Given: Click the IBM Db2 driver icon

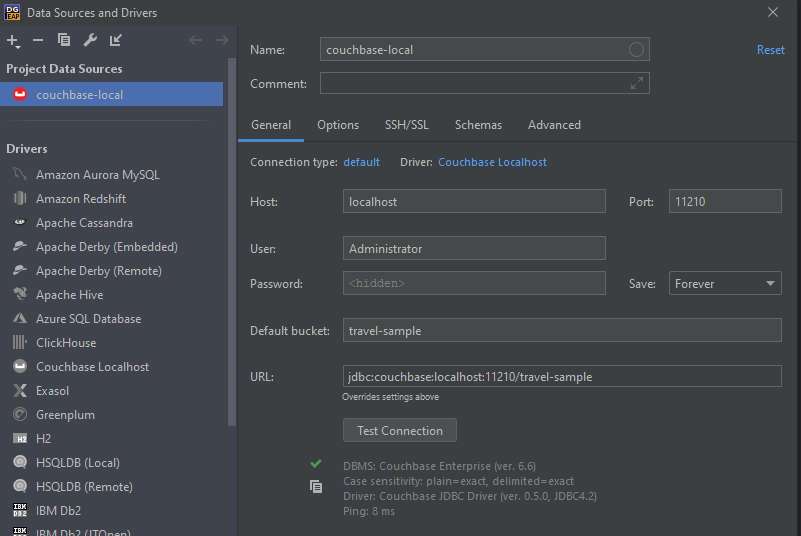Looking at the screenshot, I should click(x=20, y=510).
